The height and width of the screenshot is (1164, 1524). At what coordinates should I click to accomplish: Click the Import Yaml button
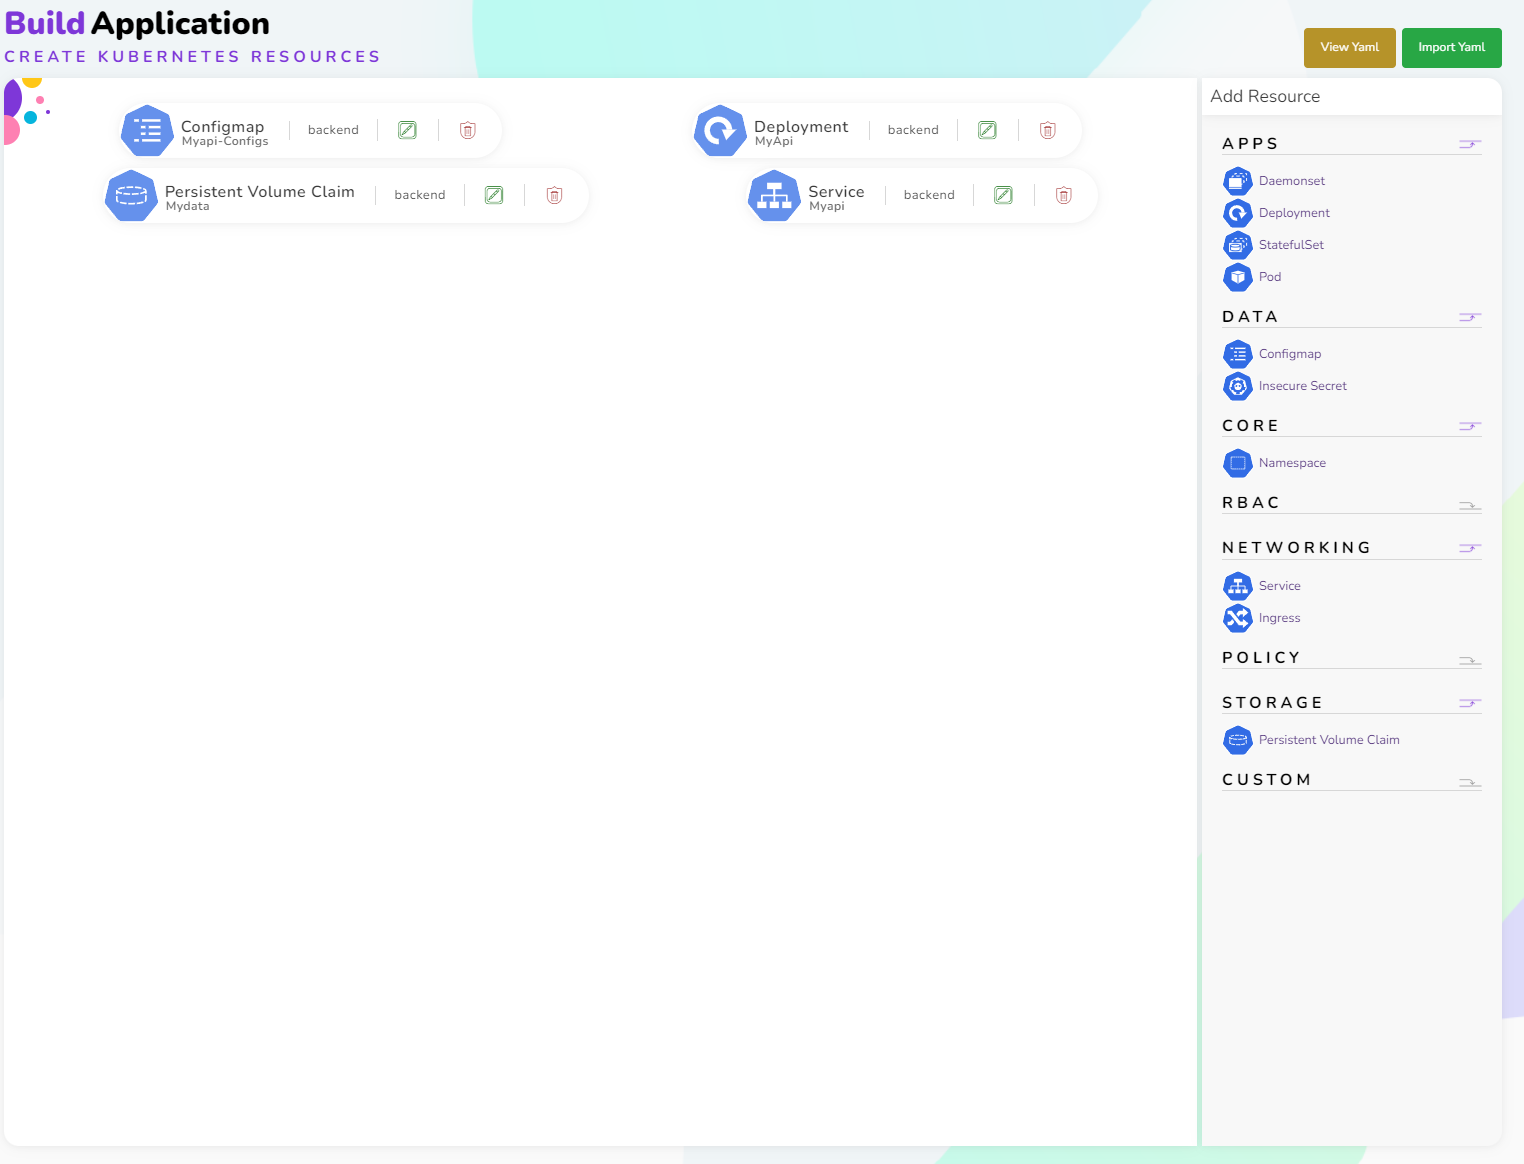pyautogui.click(x=1452, y=48)
